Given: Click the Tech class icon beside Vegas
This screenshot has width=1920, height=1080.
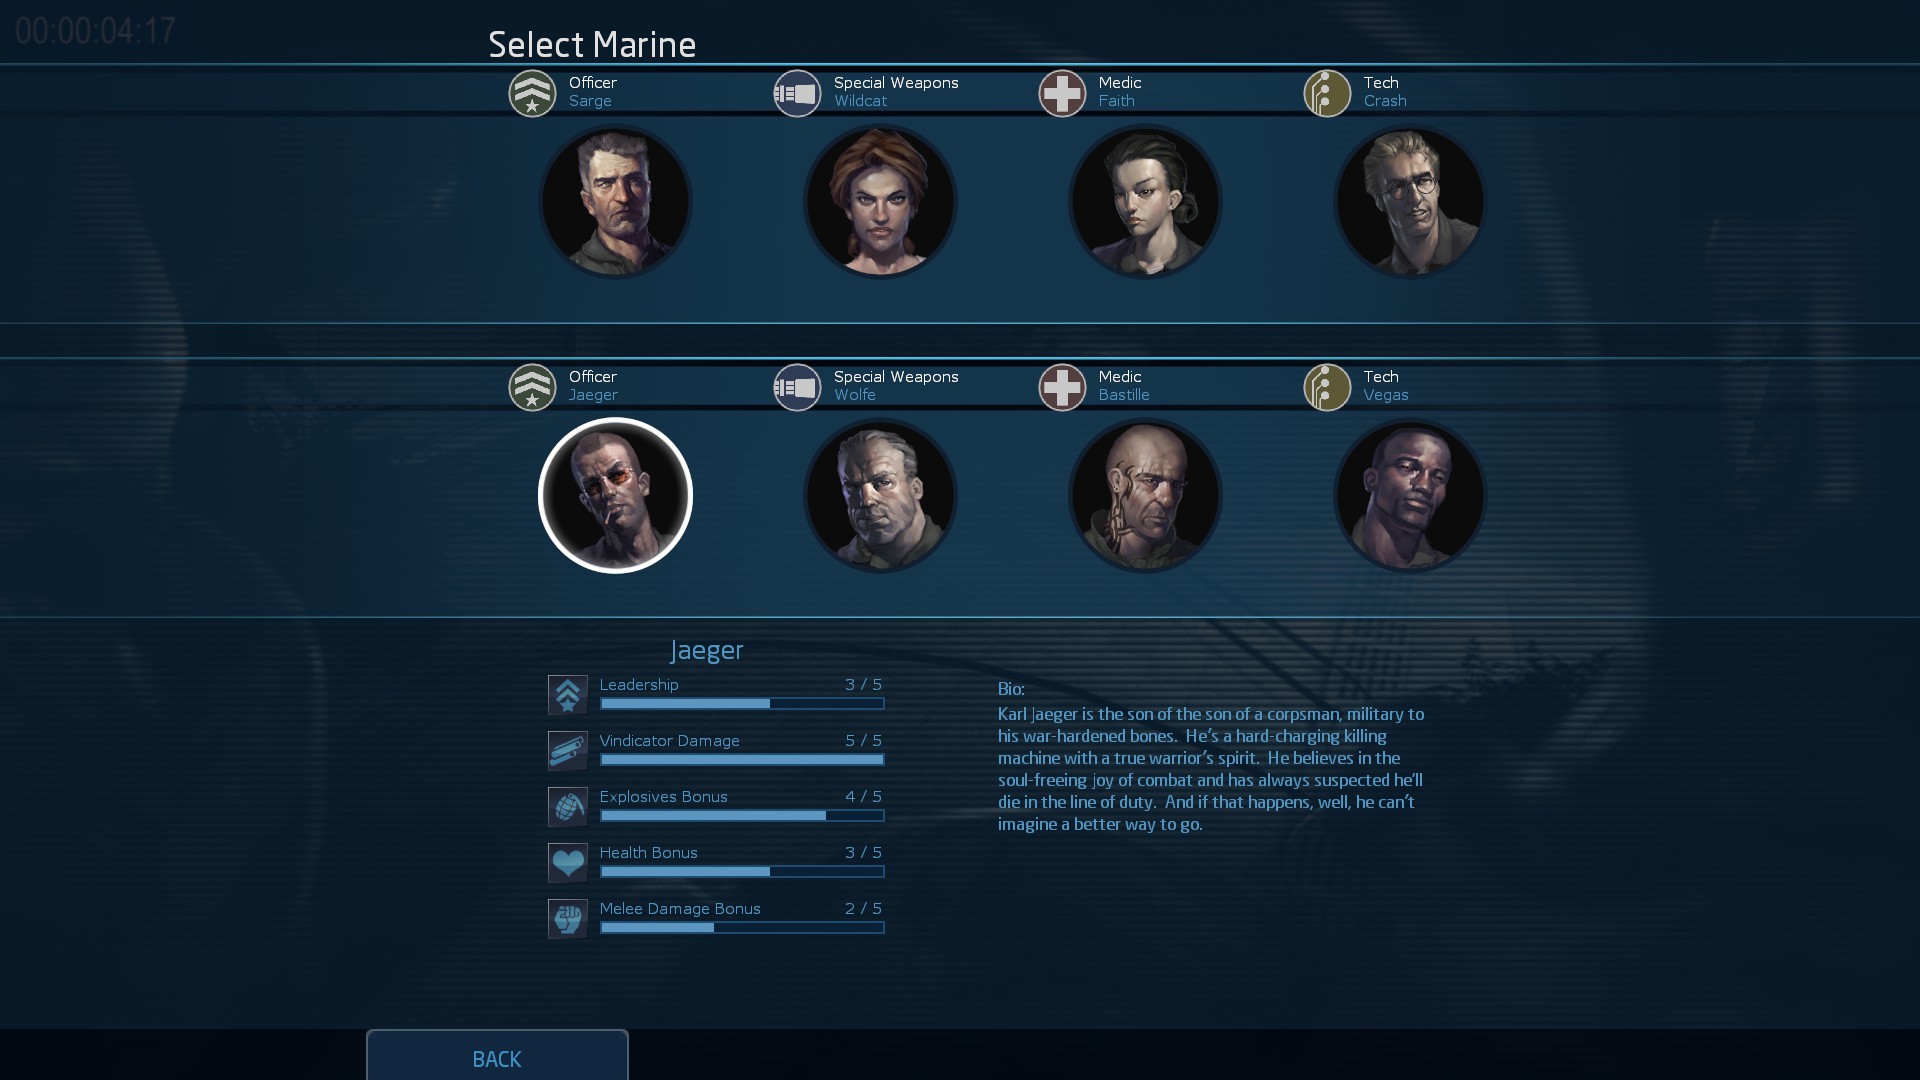Looking at the screenshot, I should tap(1327, 387).
